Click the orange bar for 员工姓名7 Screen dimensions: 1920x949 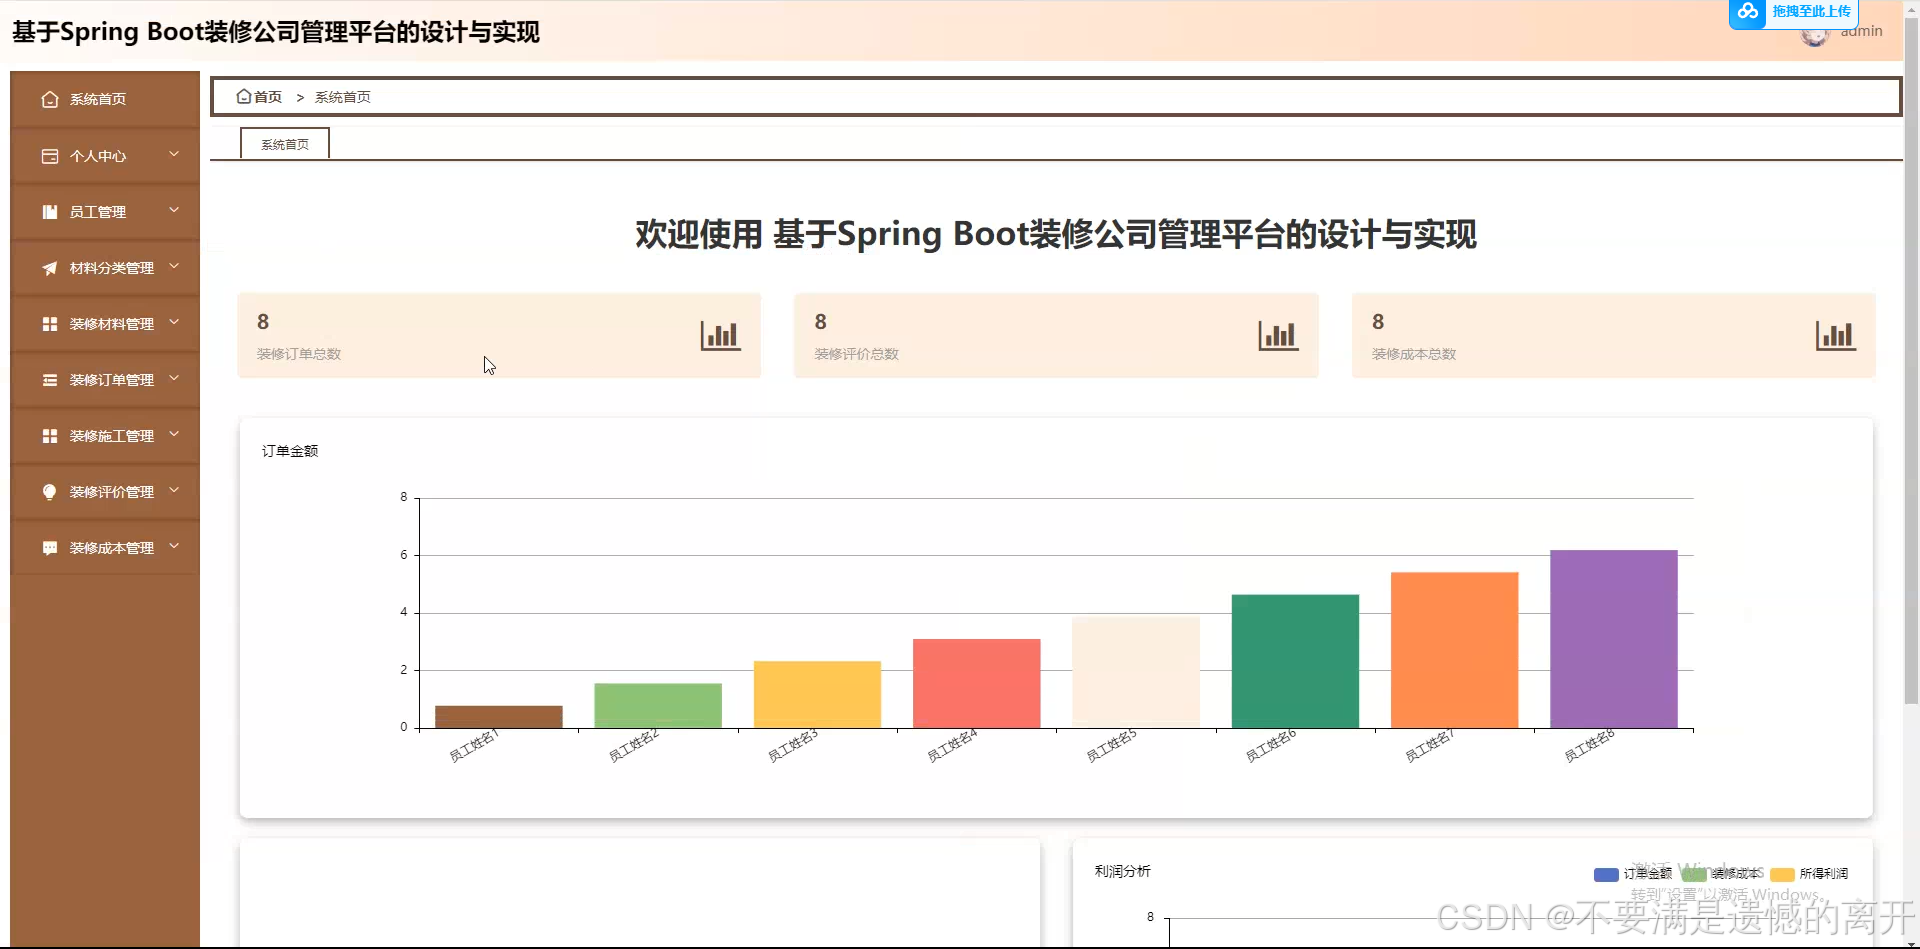pyautogui.click(x=1455, y=650)
